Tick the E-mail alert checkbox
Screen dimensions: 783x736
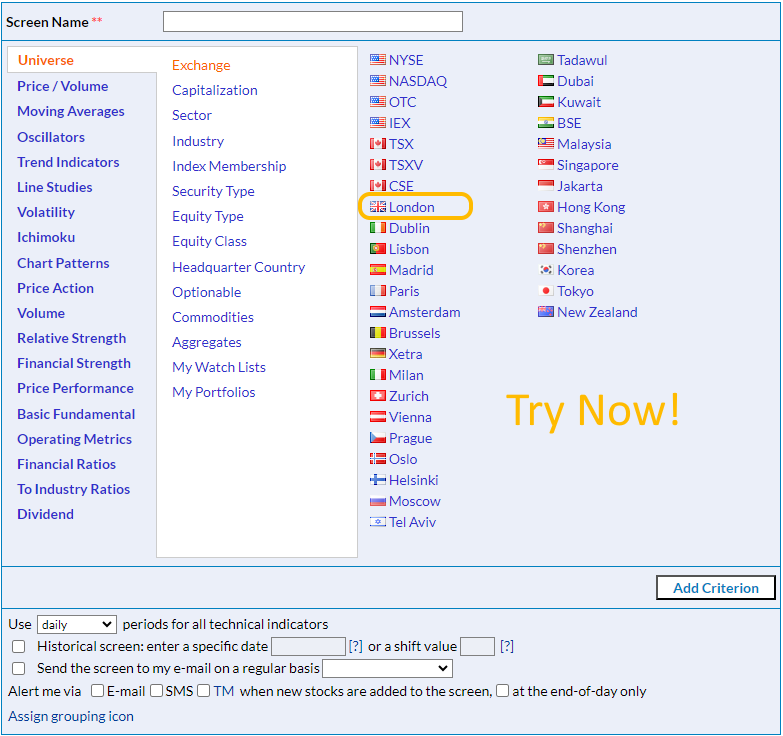pos(97,691)
